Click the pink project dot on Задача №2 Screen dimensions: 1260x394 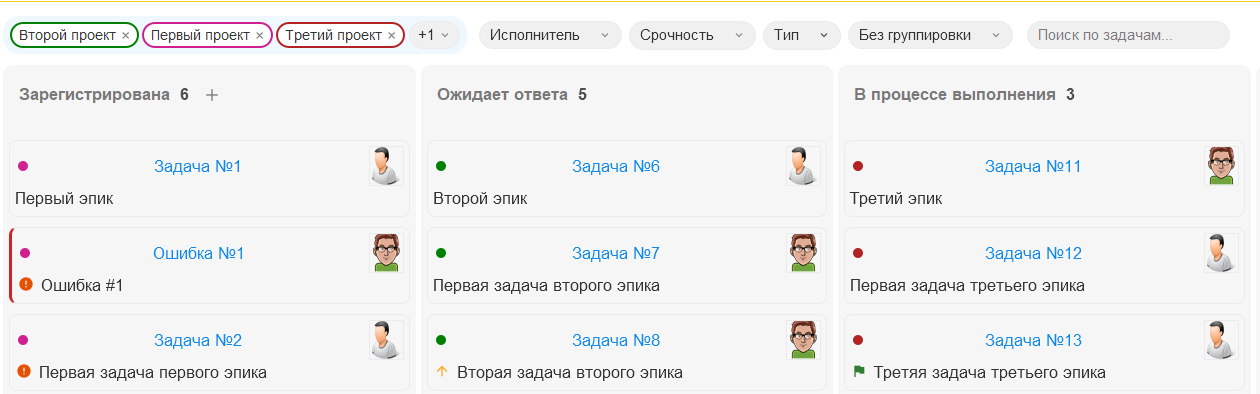24,340
